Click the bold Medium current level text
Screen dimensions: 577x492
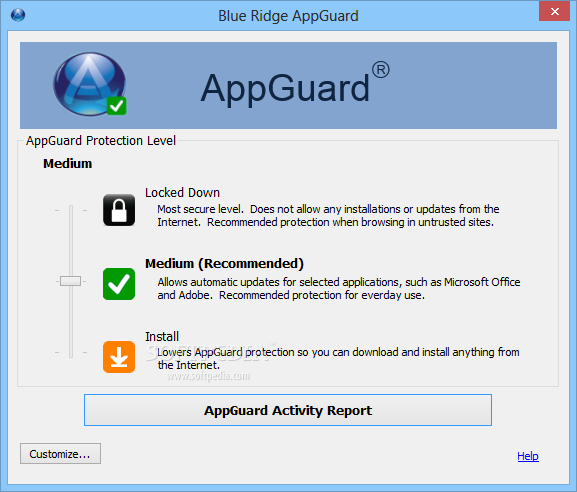point(67,163)
